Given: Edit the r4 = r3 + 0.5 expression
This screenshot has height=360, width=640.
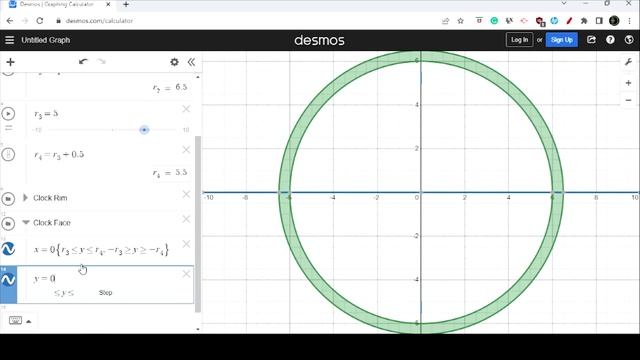Looking at the screenshot, I should pos(59,154).
